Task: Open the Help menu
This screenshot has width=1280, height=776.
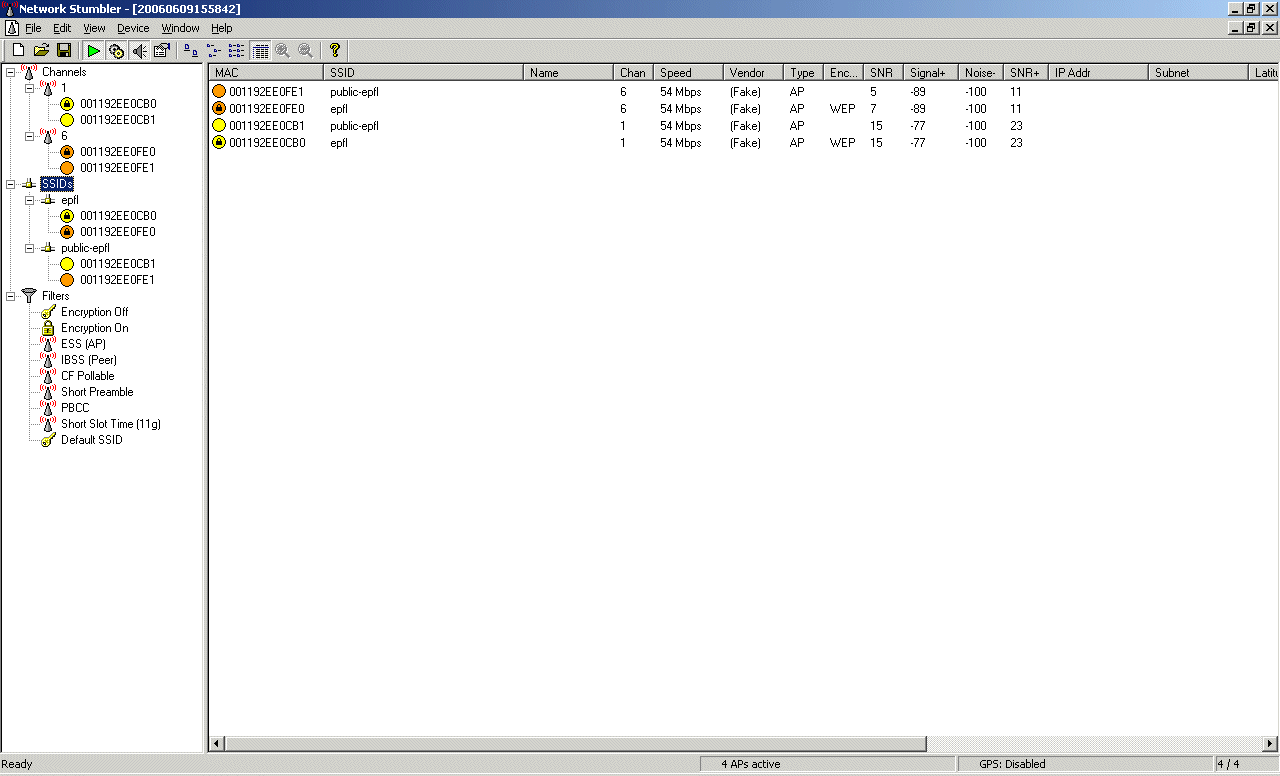Action: click(x=222, y=28)
